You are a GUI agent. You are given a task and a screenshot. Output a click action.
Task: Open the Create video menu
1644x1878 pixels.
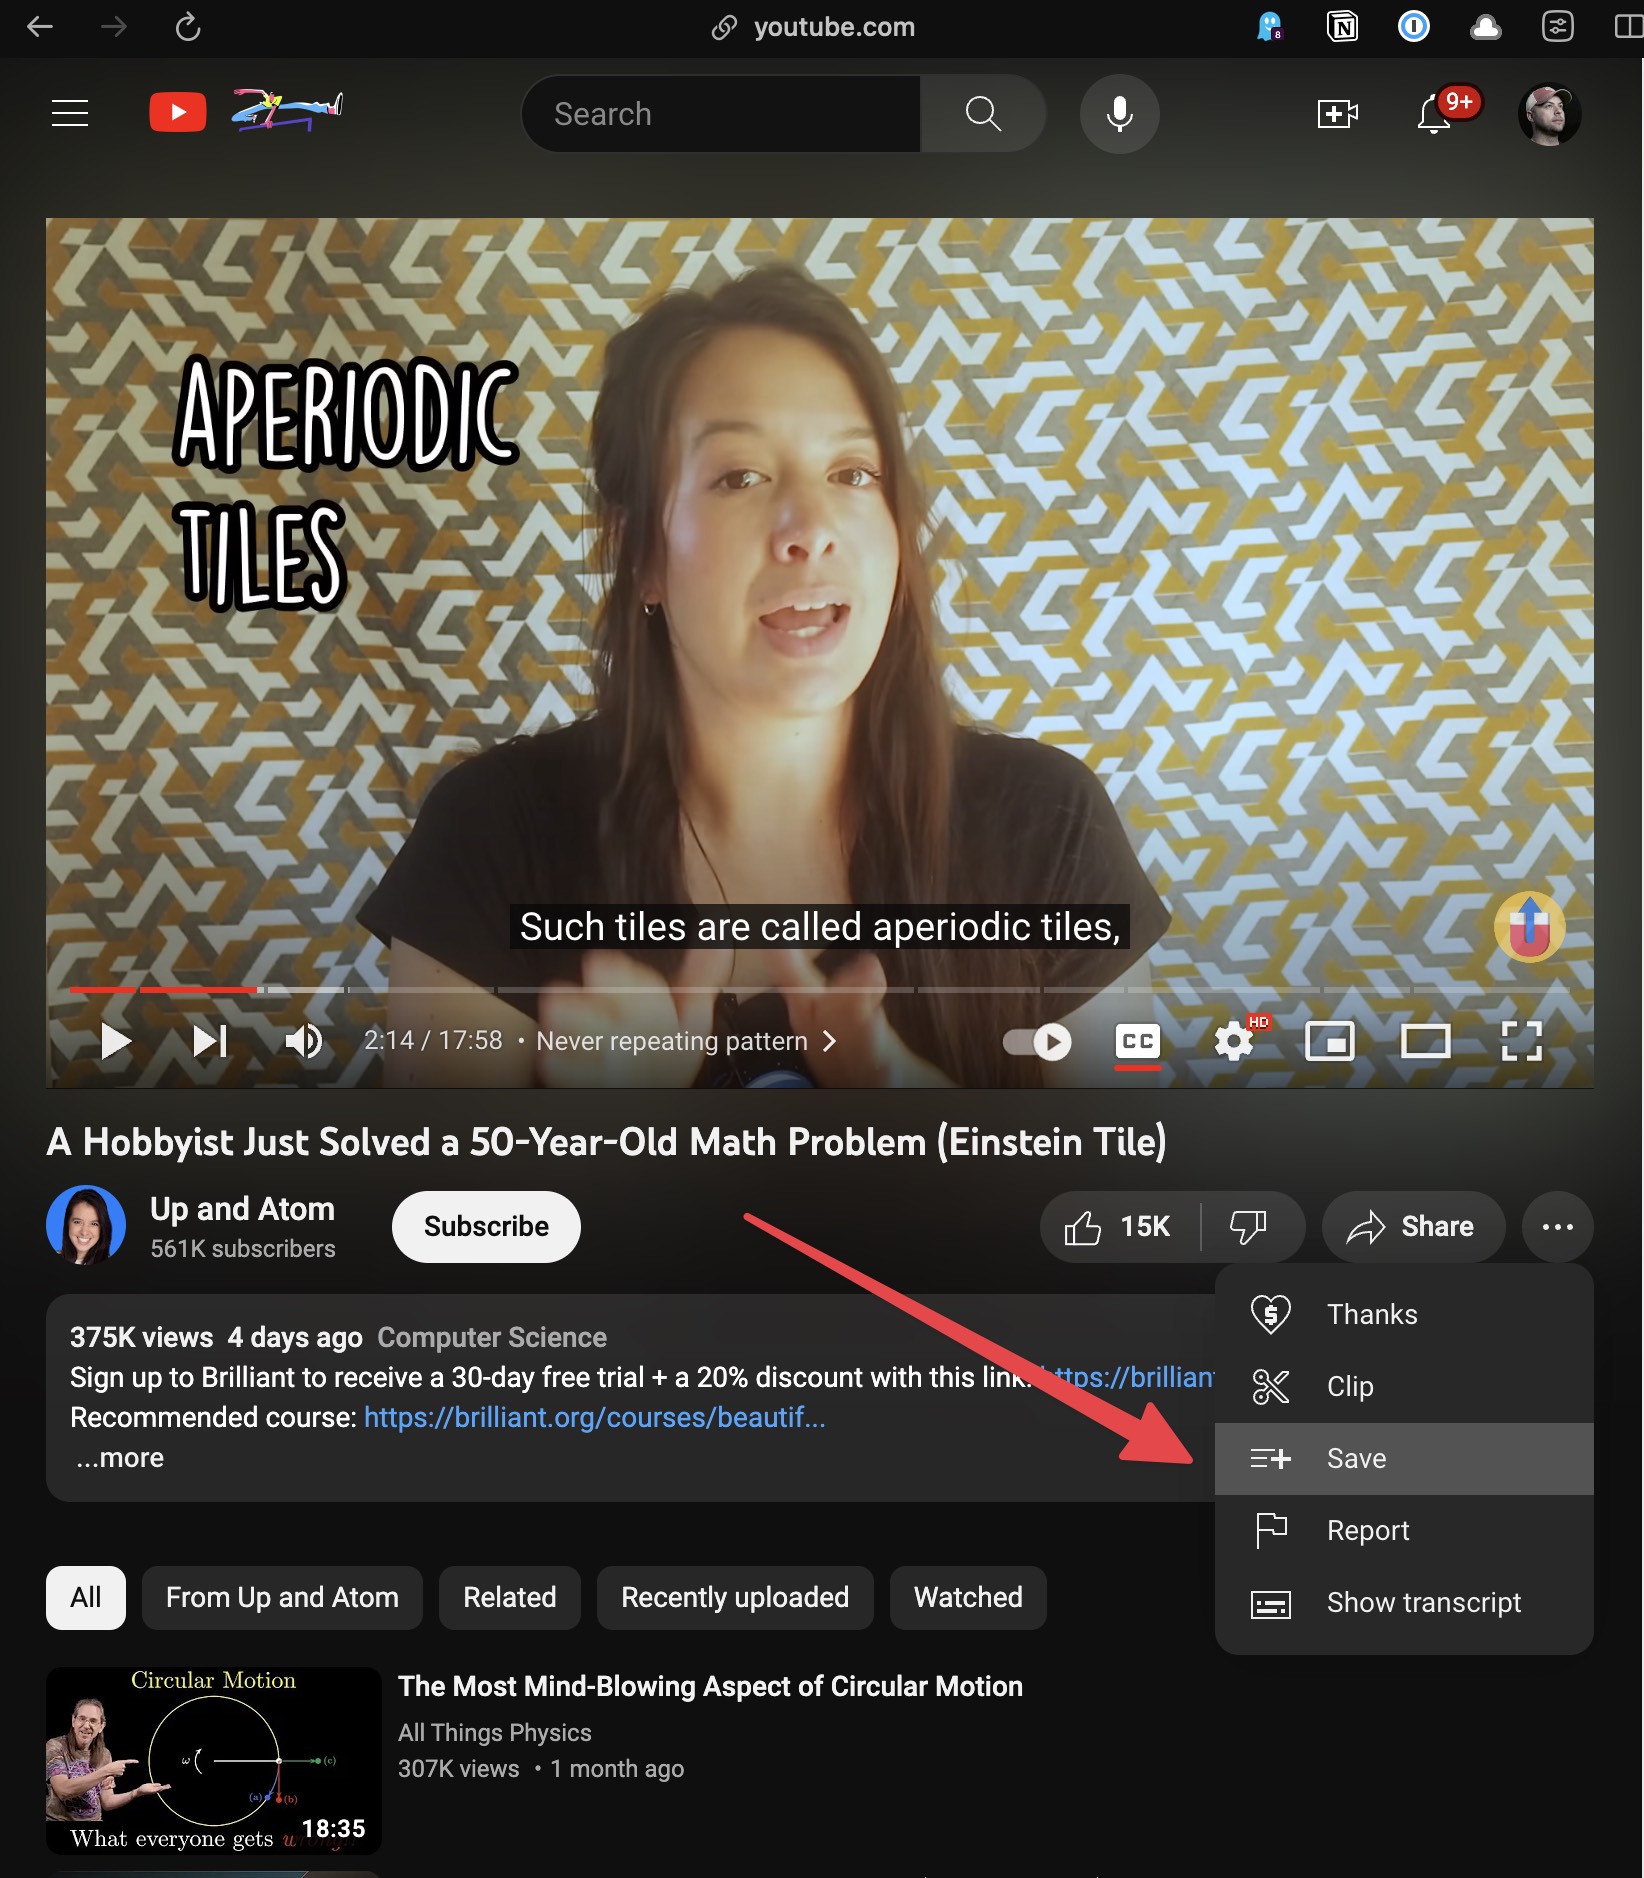tap(1337, 113)
